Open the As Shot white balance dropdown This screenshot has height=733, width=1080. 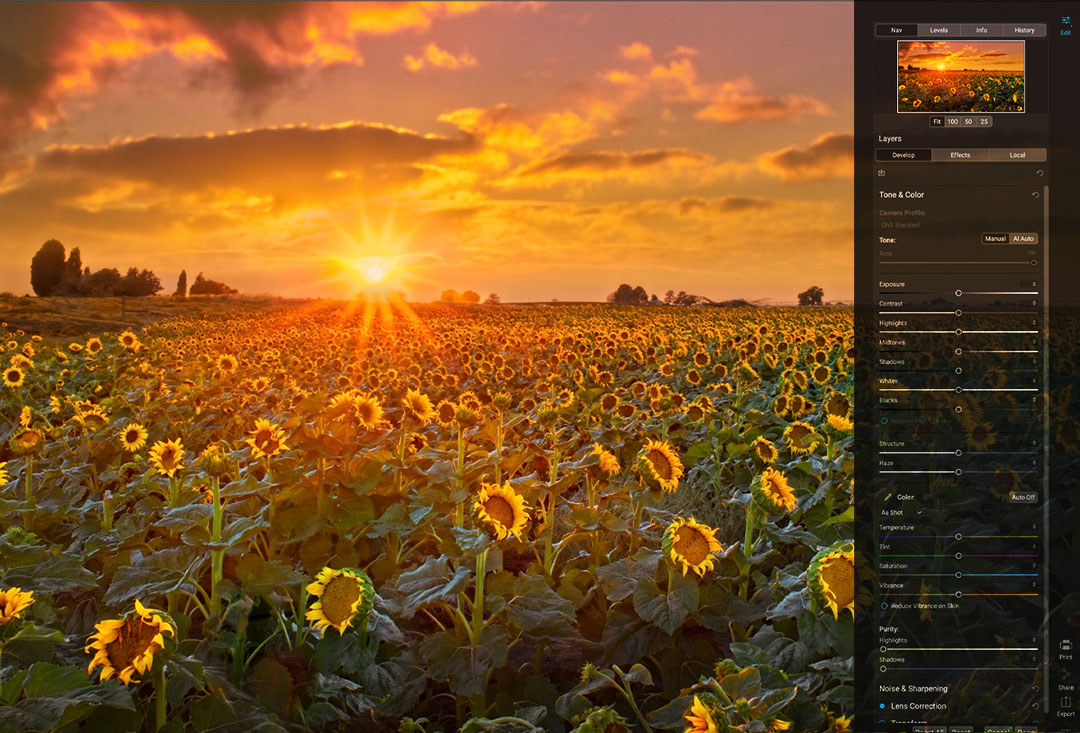click(901, 513)
